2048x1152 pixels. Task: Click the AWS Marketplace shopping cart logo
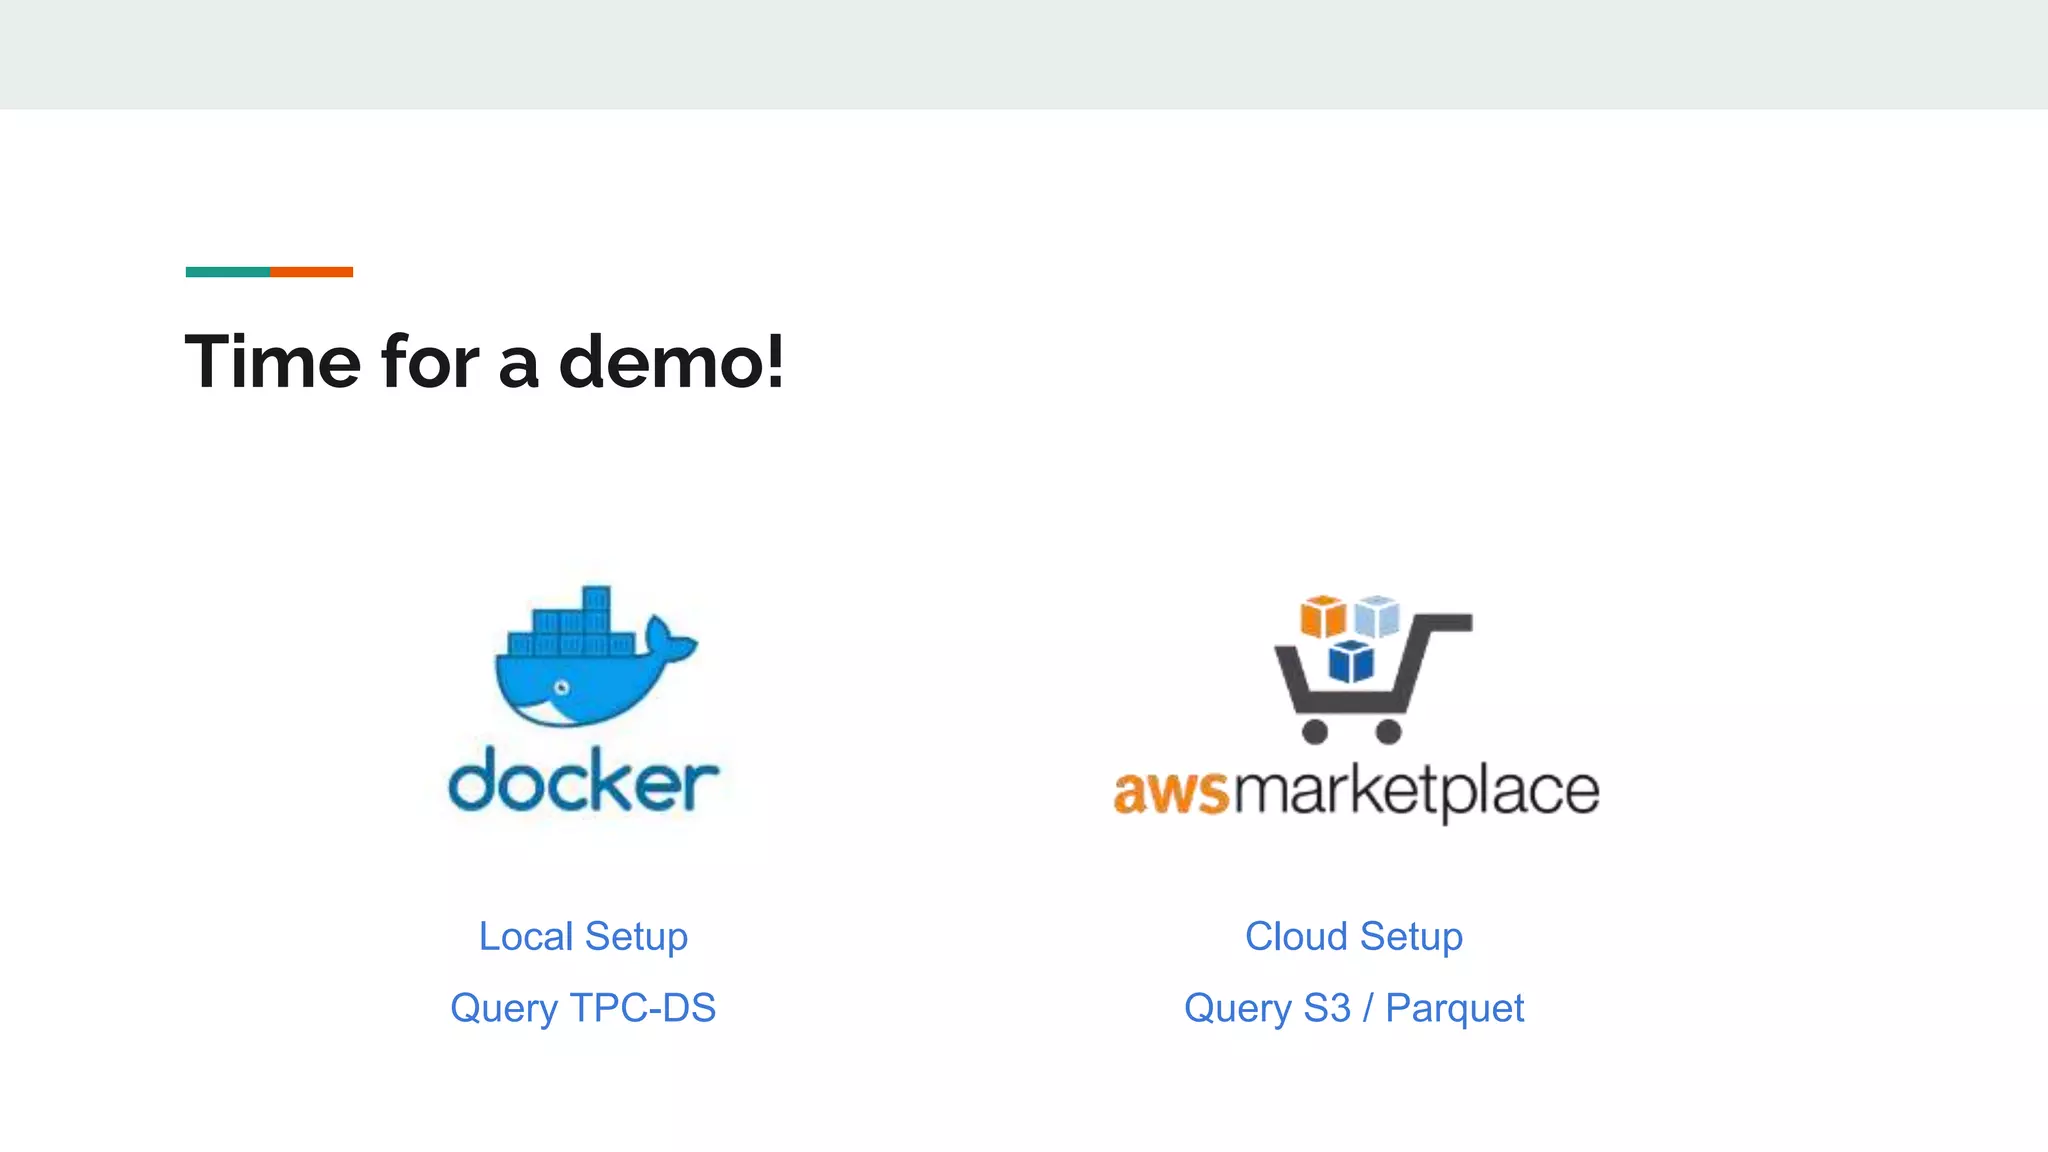point(1372,669)
